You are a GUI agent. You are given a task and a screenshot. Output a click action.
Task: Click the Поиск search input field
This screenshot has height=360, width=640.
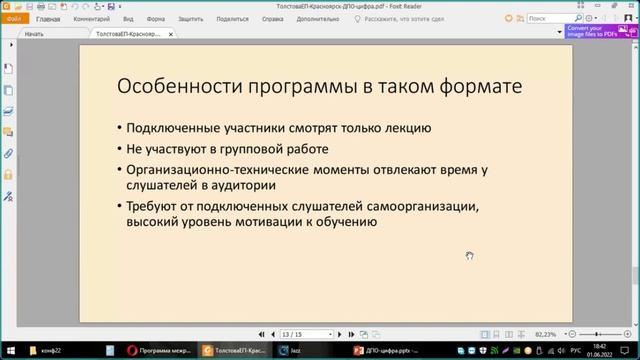[551, 18]
